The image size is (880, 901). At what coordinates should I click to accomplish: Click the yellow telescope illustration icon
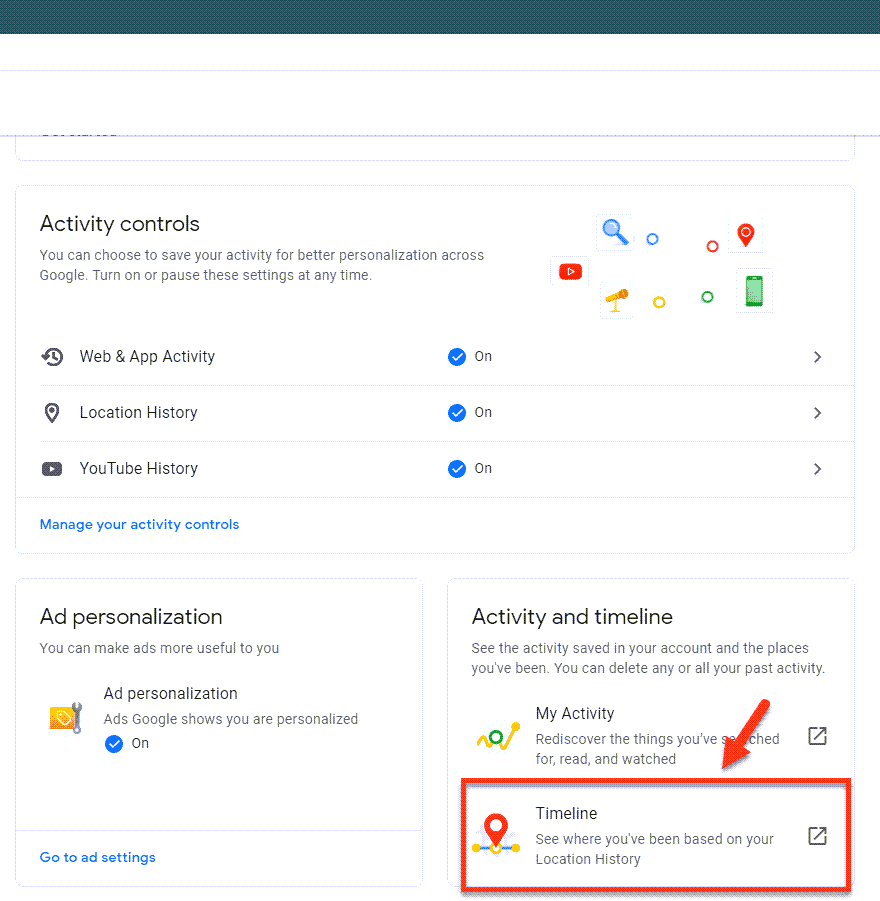coord(616,300)
